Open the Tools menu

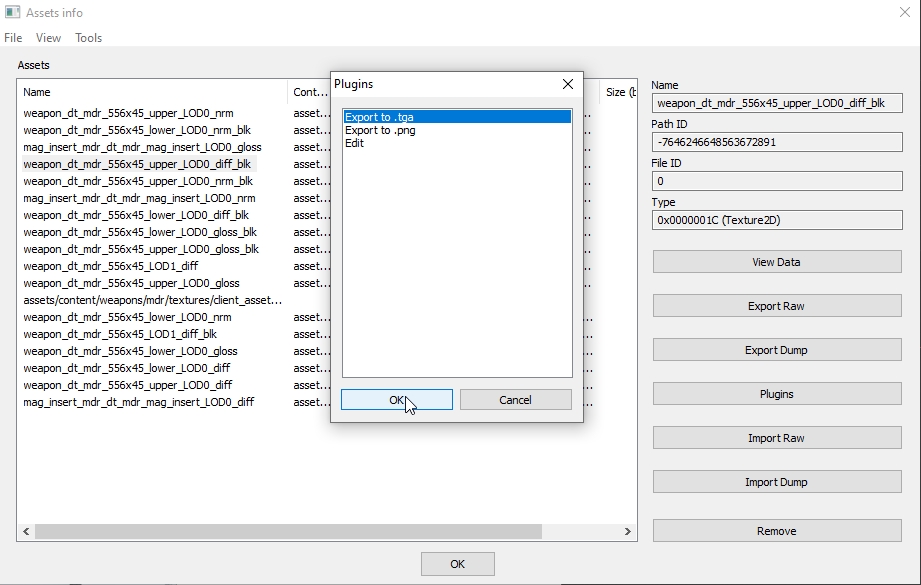tap(89, 38)
